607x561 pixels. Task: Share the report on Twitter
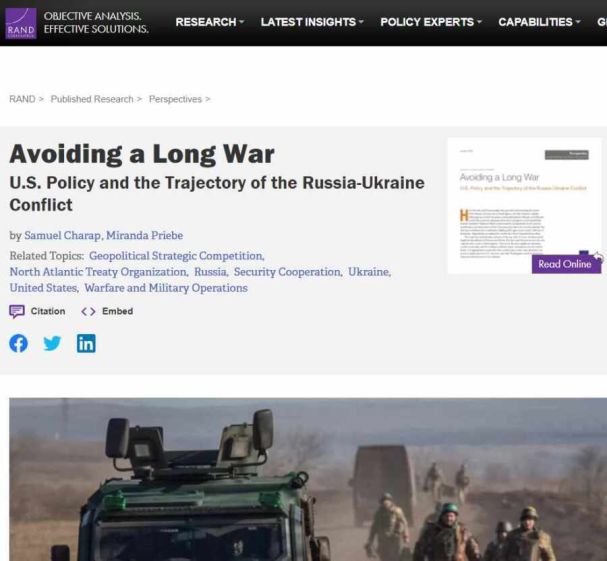(x=52, y=343)
